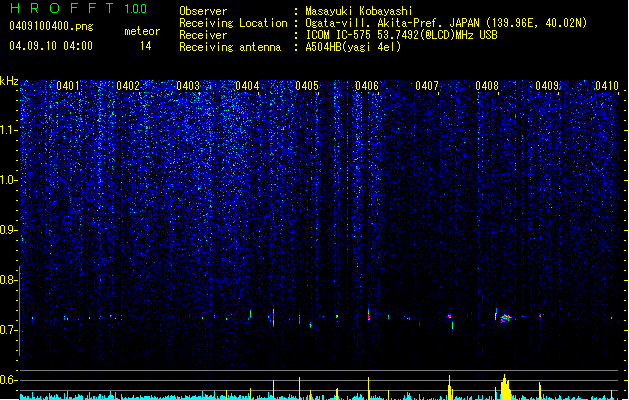Click the meteor count label

click(x=142, y=31)
